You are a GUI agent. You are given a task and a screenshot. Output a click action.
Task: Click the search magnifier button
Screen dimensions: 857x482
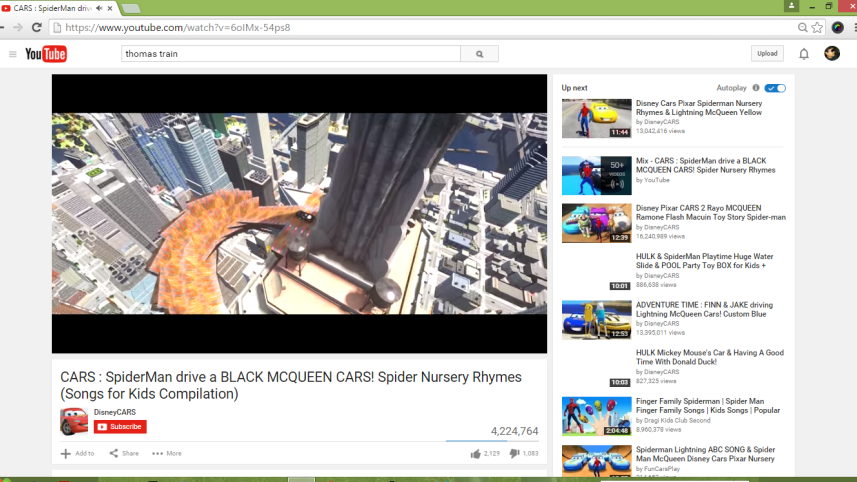click(479, 54)
